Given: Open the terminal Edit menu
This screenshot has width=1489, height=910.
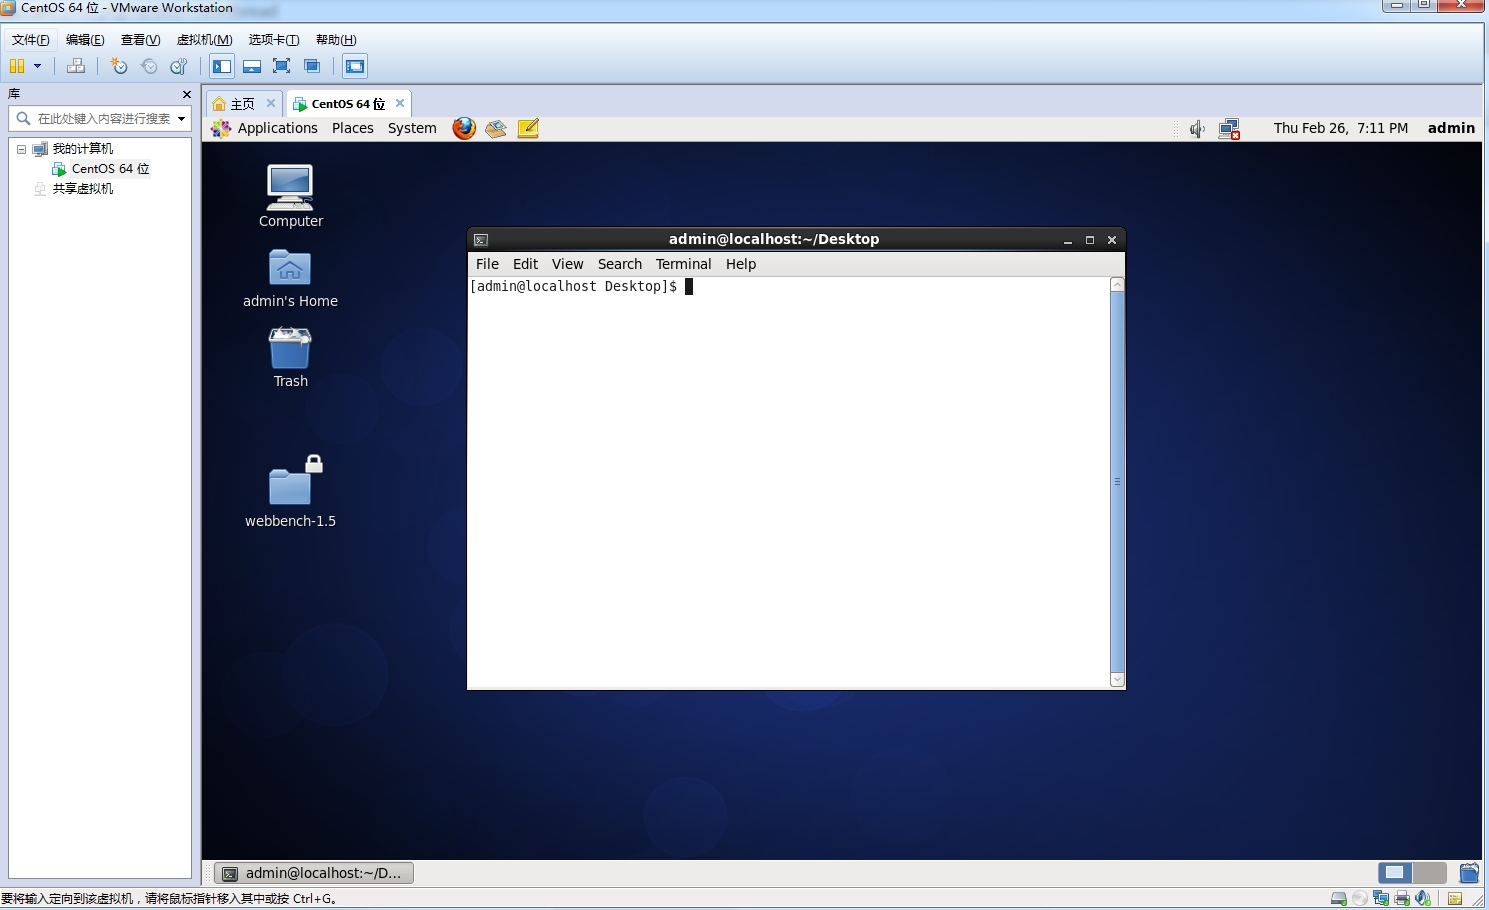Looking at the screenshot, I should pos(525,264).
